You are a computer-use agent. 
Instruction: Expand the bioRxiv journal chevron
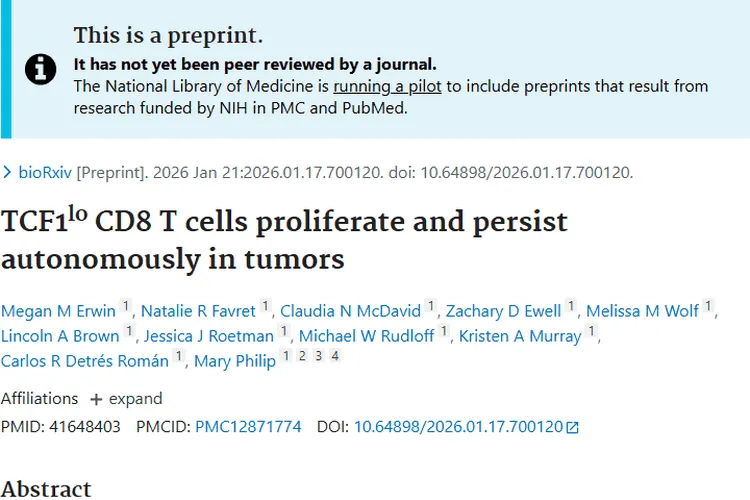tap(8, 172)
